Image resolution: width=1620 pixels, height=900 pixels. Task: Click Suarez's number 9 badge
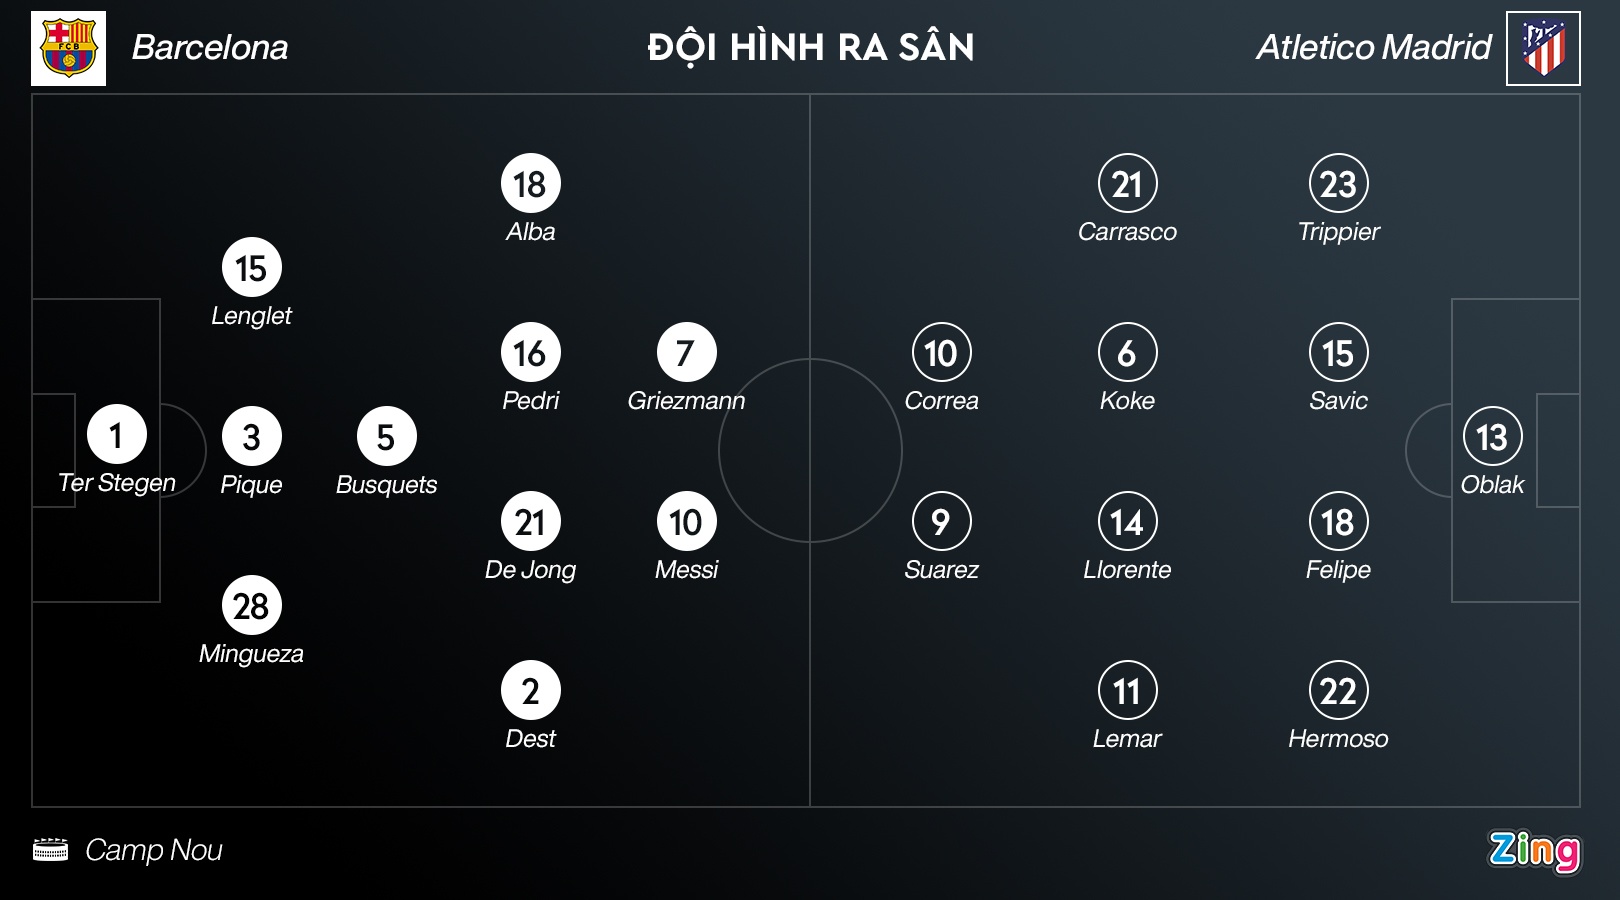coord(941,521)
